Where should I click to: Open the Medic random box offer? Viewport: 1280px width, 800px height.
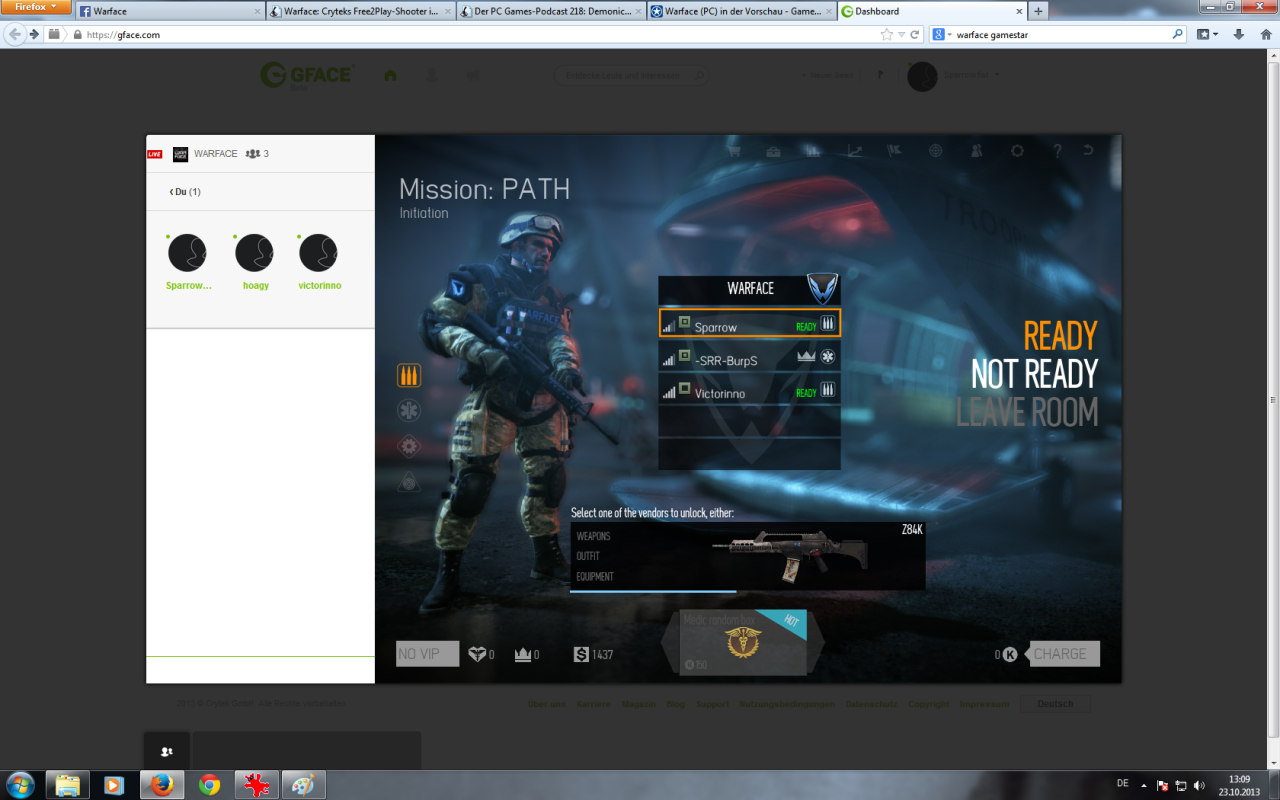743,642
